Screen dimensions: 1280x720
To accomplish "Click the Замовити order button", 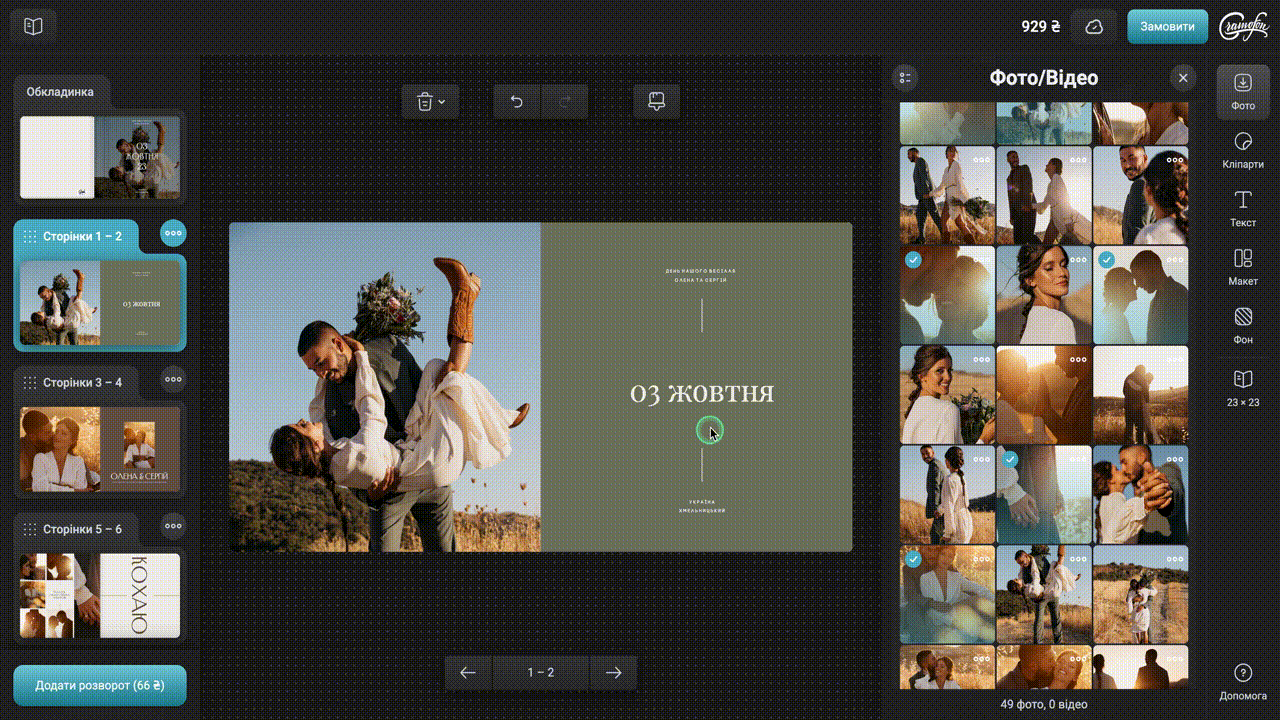I will click(x=1167, y=27).
